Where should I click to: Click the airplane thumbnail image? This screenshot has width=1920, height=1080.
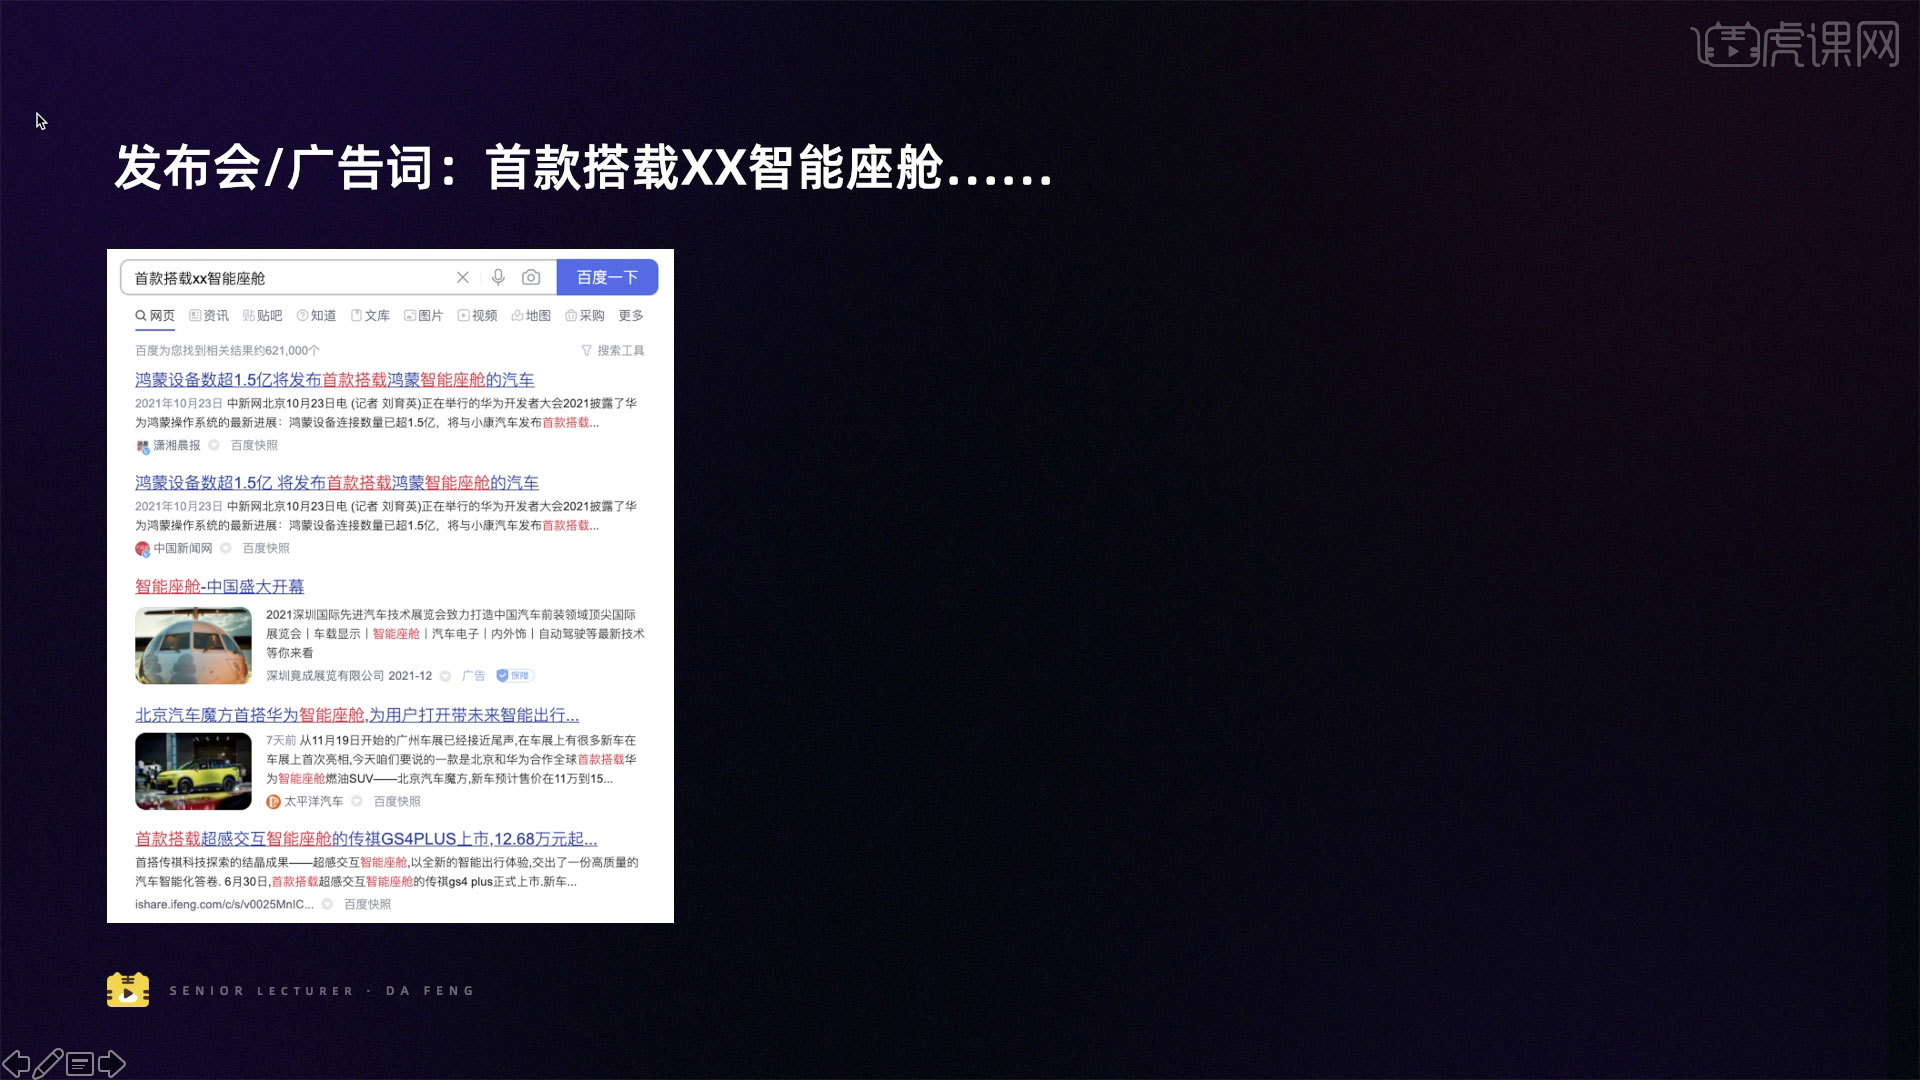point(193,646)
